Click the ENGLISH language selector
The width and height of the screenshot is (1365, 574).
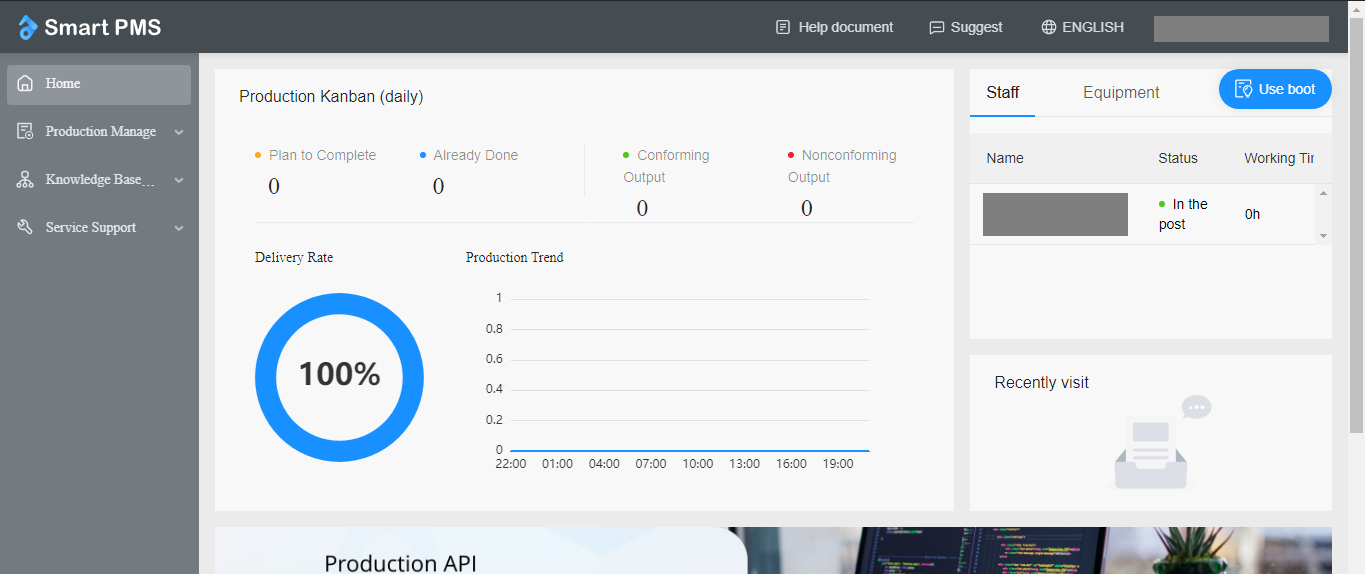[1092, 28]
